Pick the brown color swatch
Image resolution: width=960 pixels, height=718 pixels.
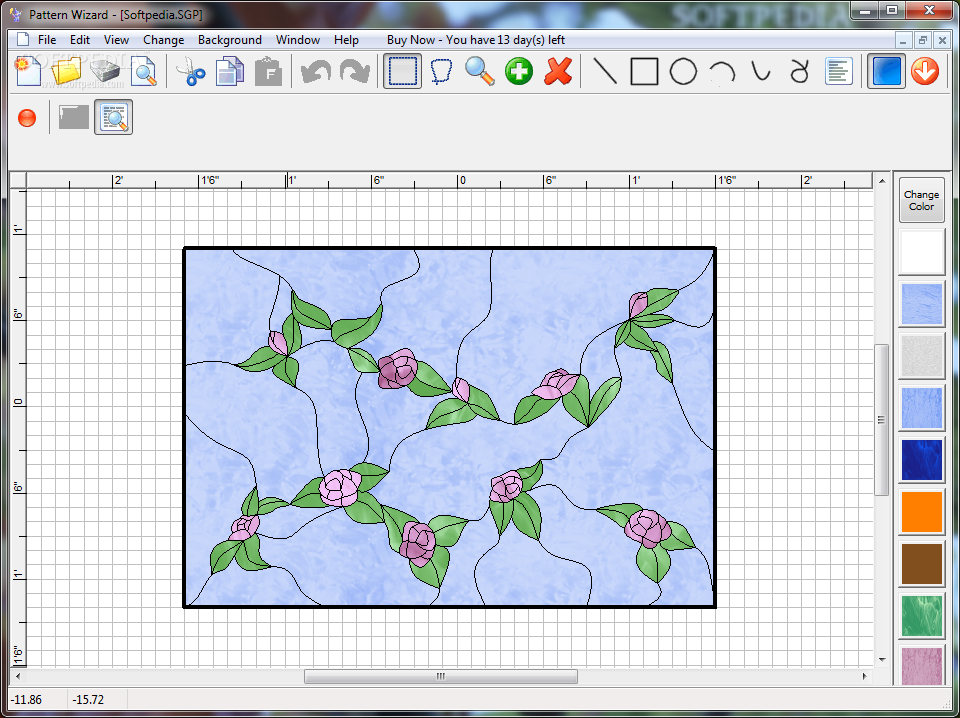click(x=921, y=564)
